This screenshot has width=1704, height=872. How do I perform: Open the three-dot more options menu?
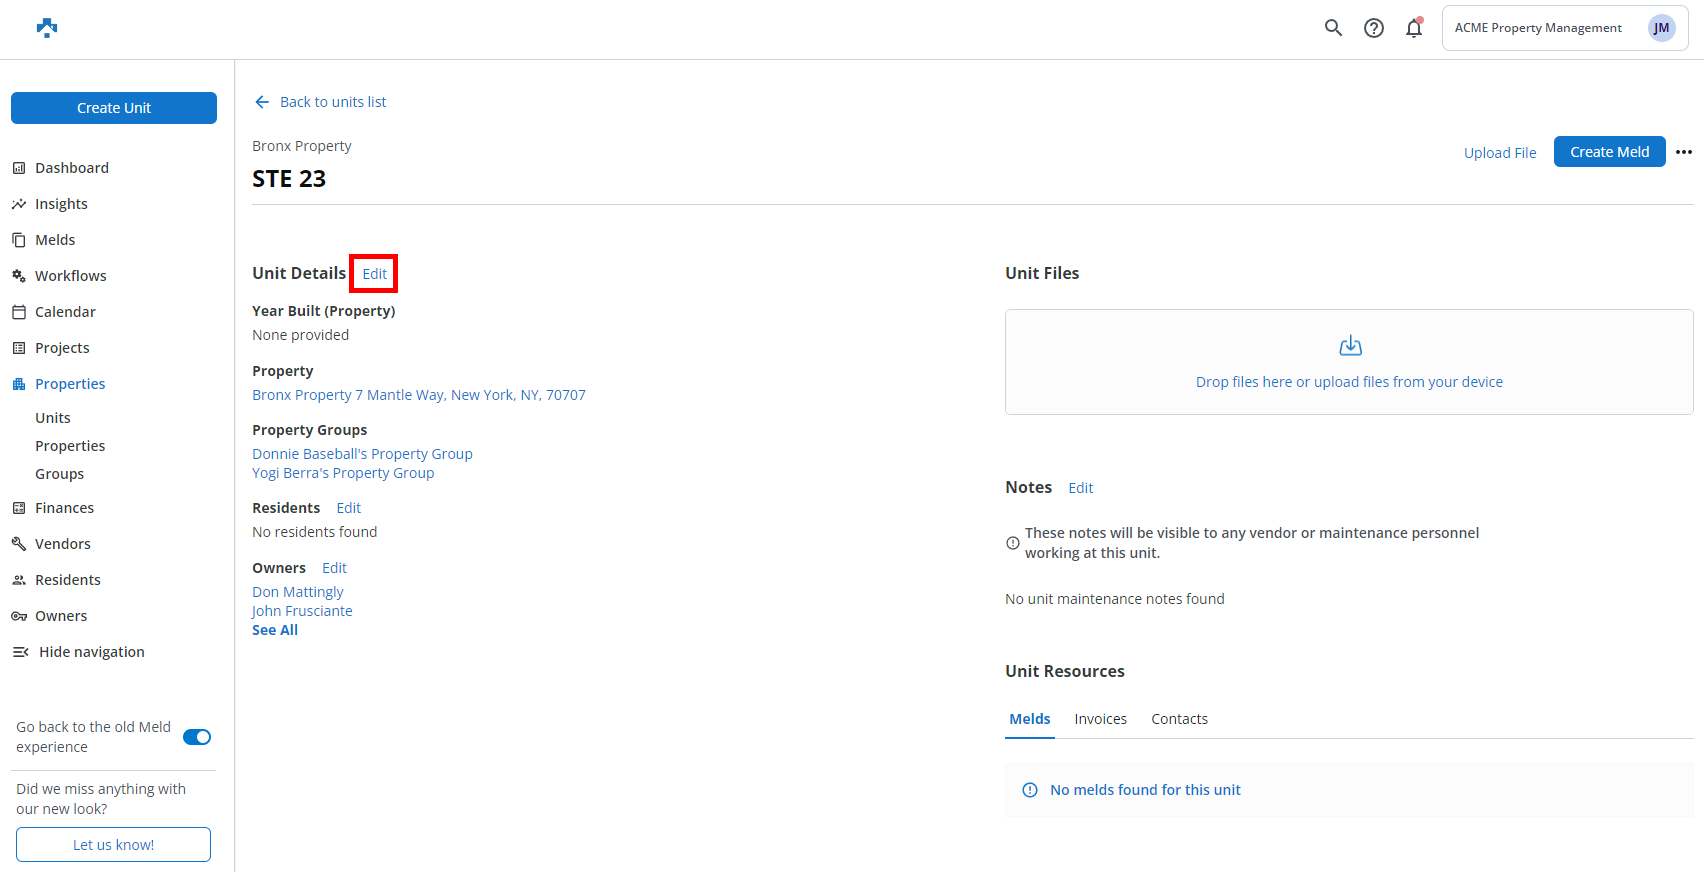[1684, 152]
